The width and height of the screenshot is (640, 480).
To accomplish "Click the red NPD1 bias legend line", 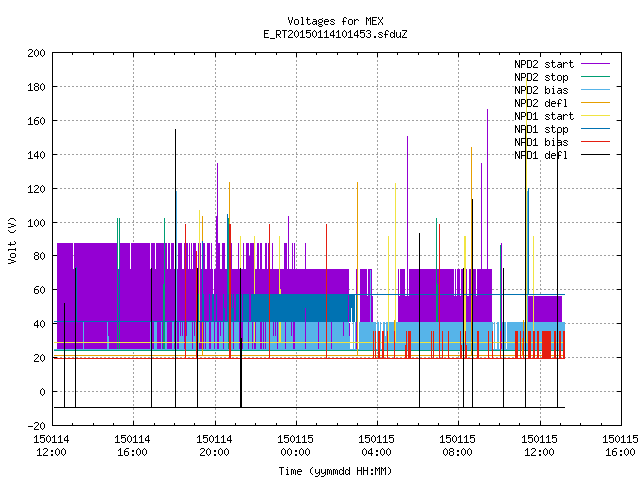I will (595, 142).
